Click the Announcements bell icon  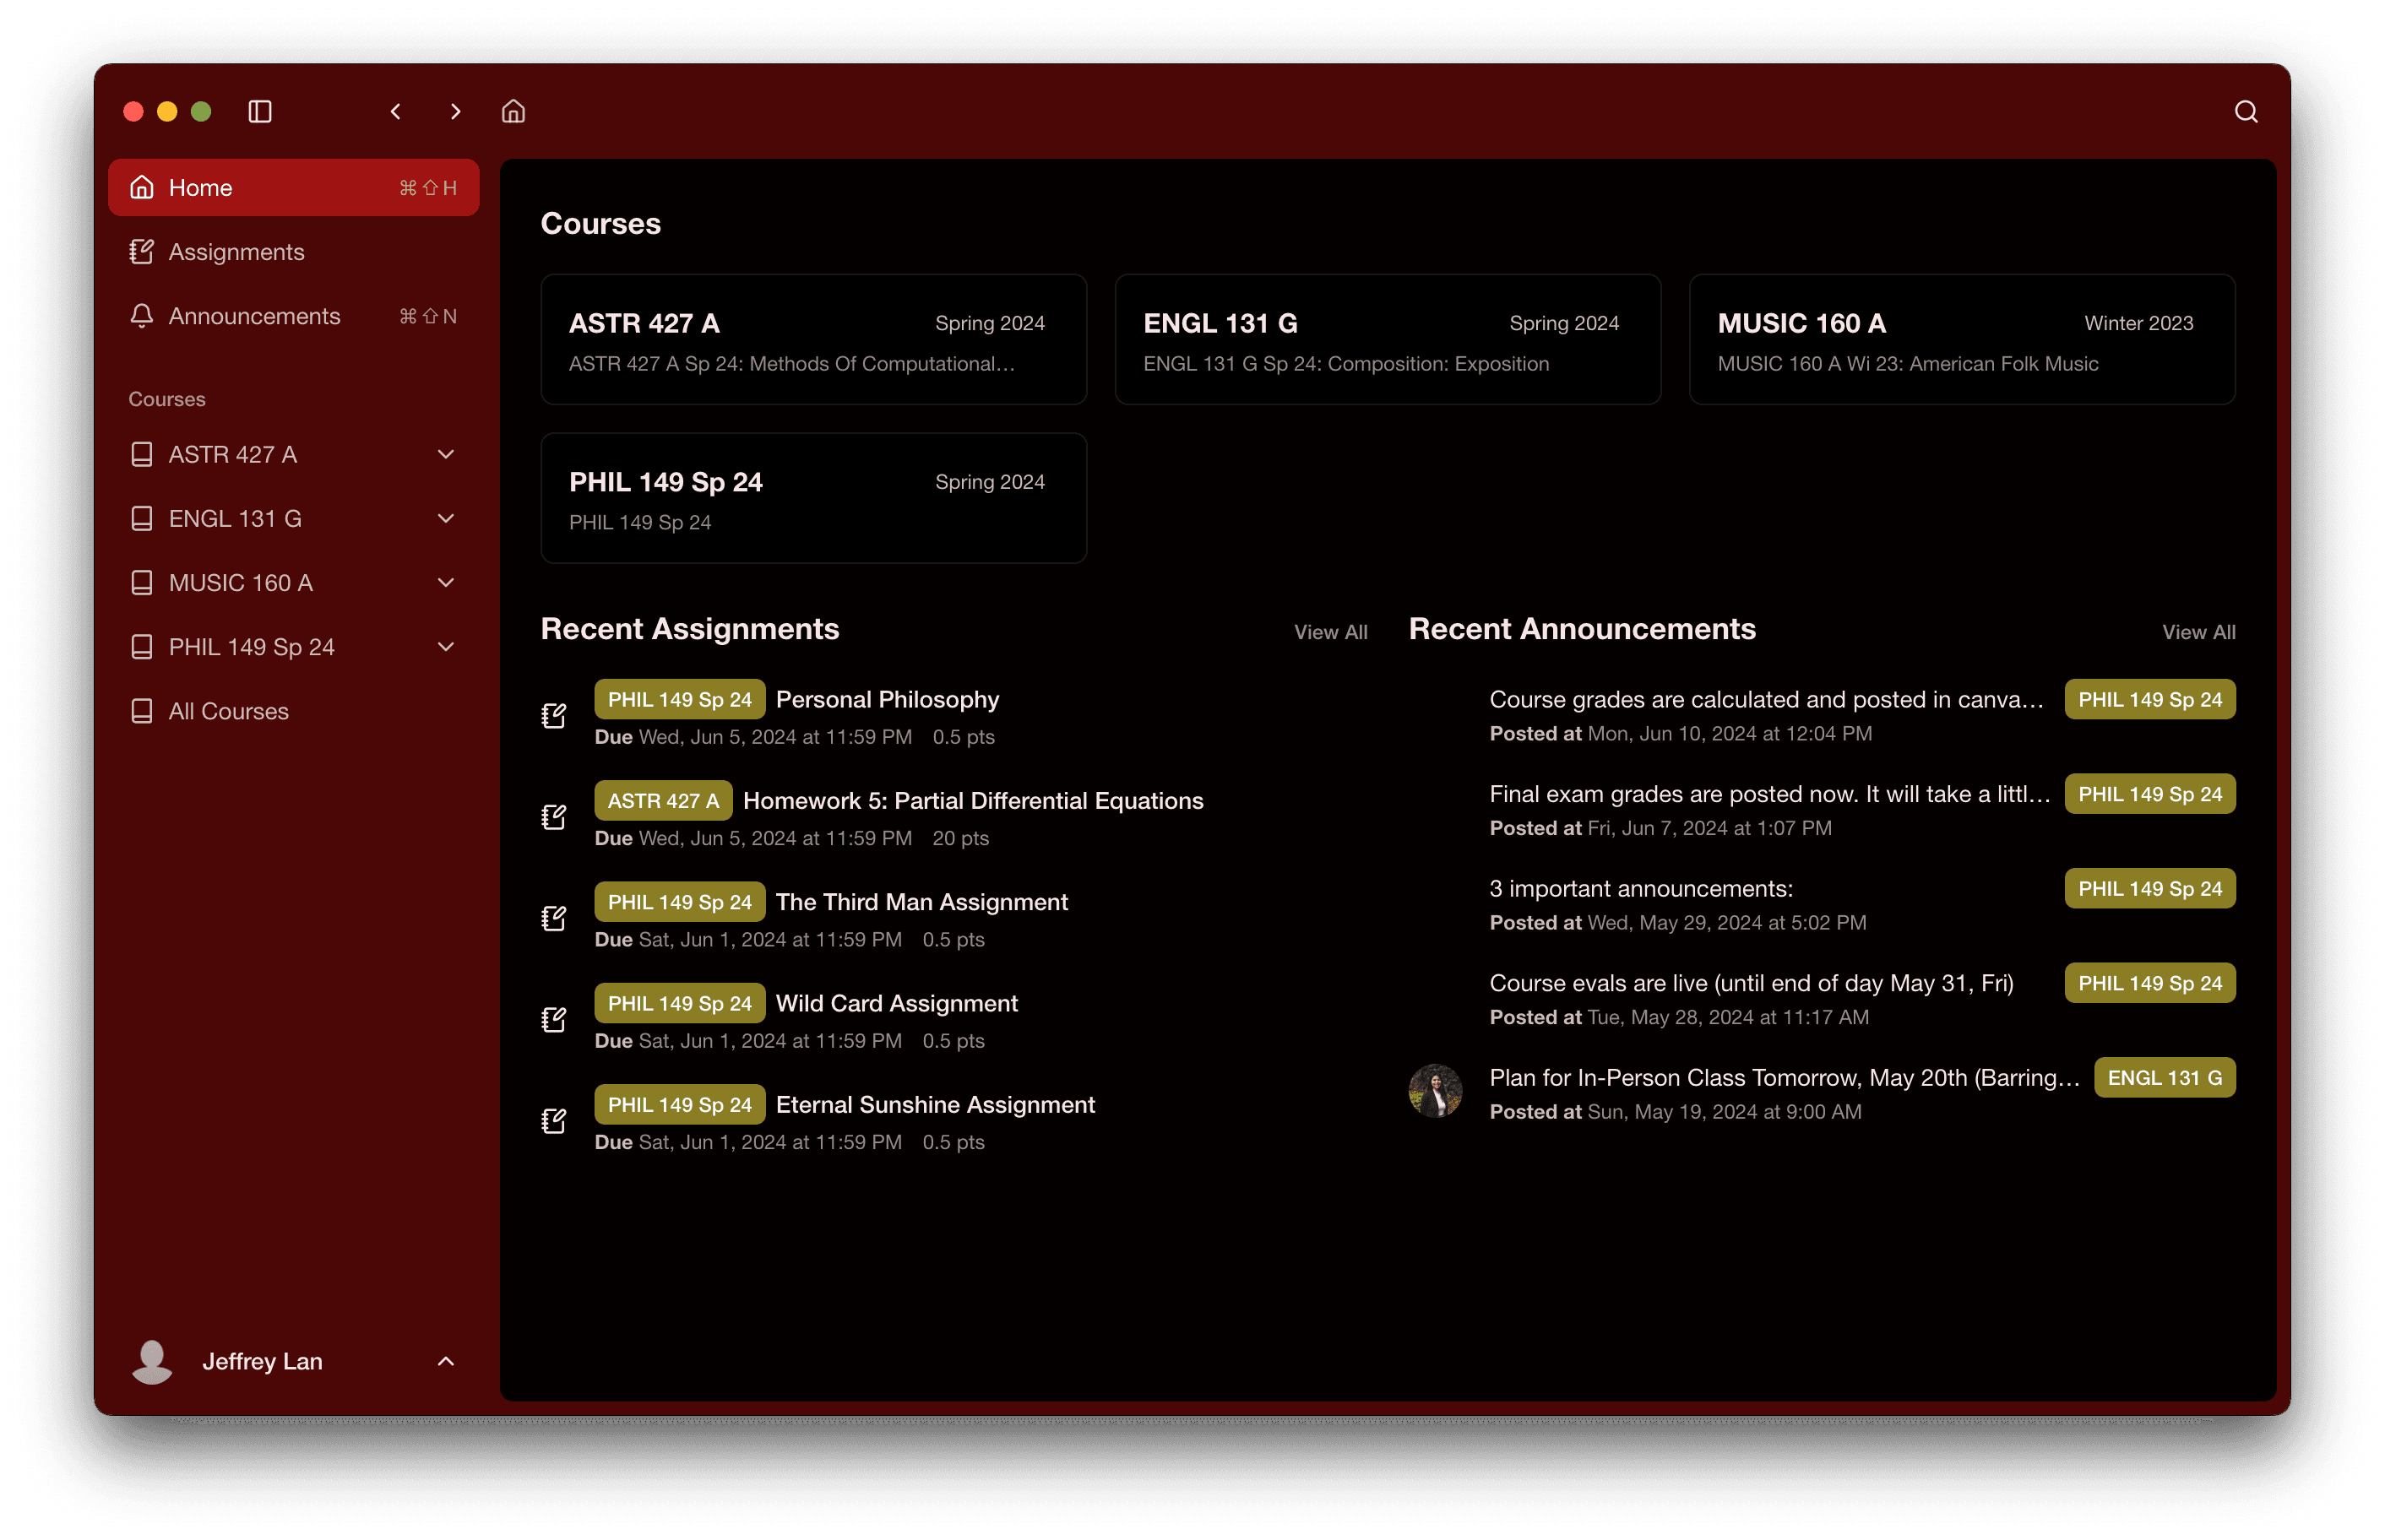coord(143,315)
